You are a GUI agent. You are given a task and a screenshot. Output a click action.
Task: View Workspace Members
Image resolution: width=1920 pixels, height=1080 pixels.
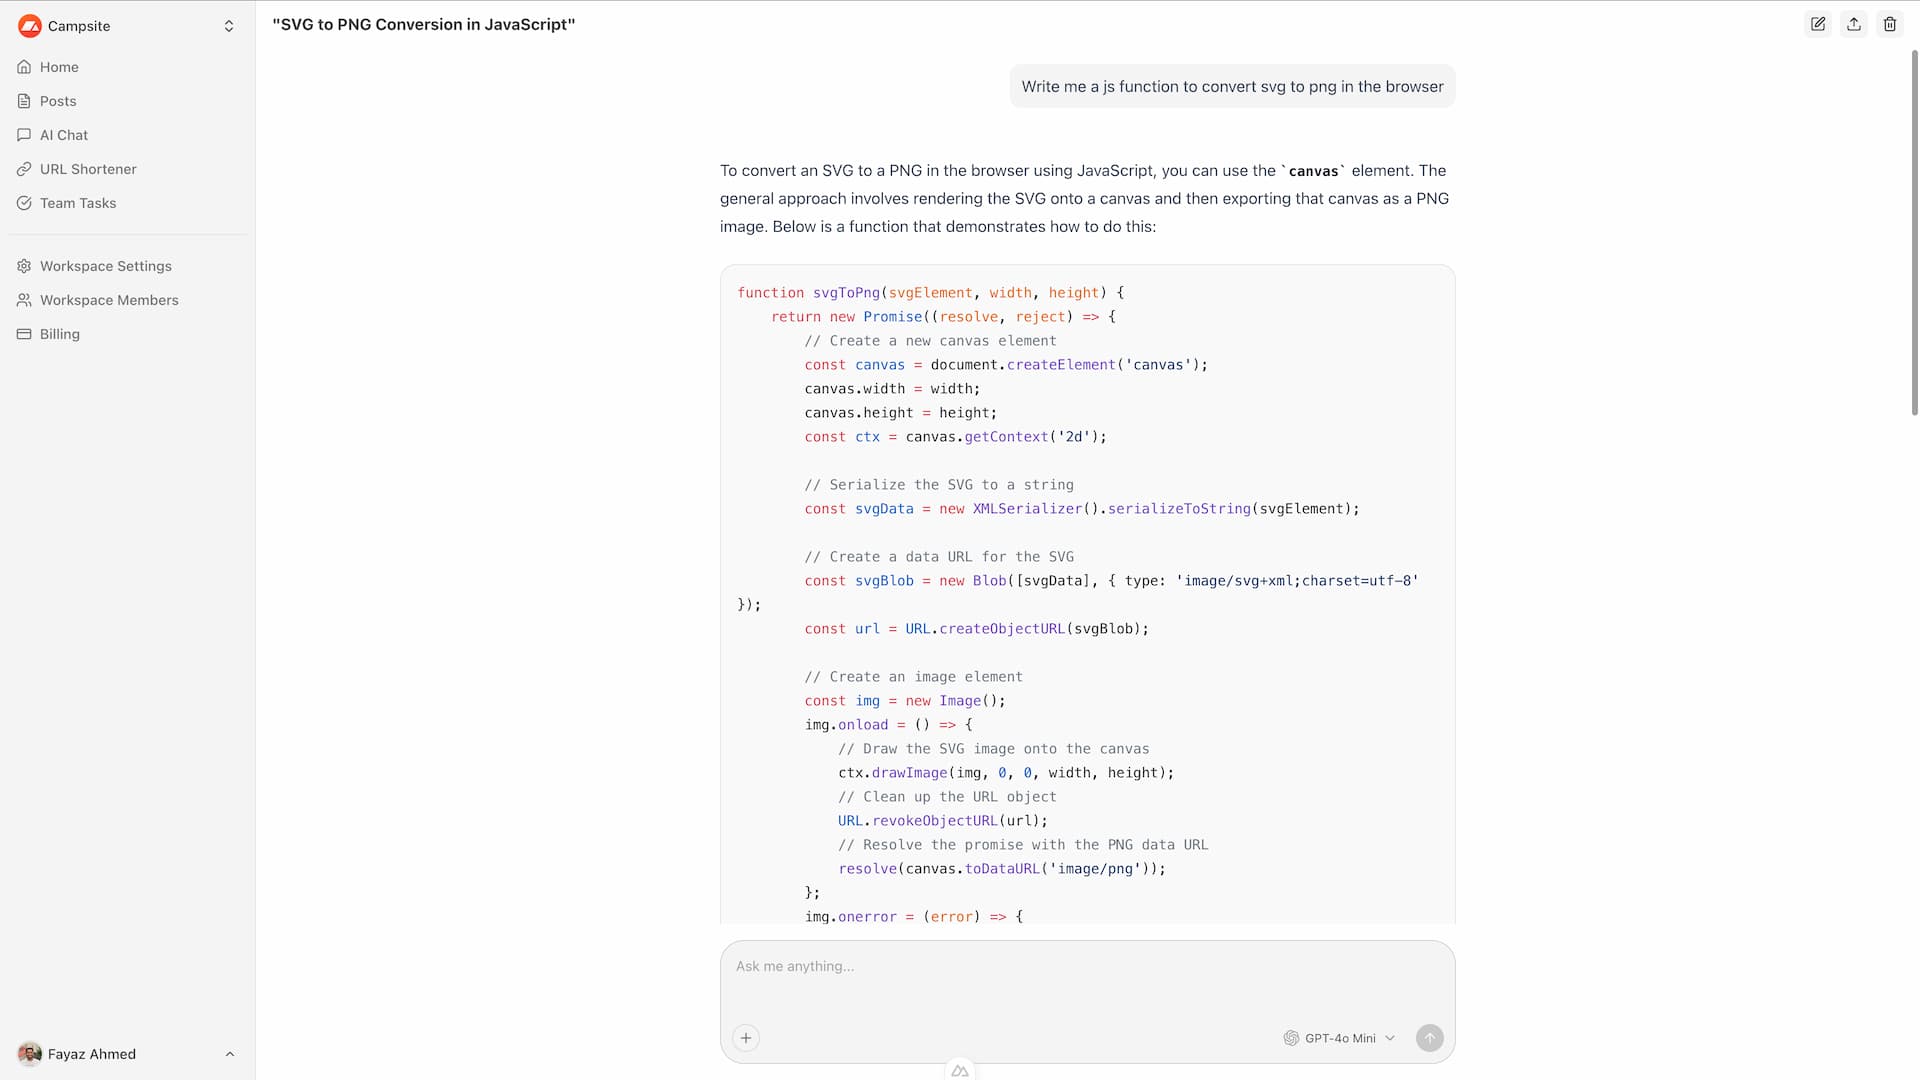[109, 300]
